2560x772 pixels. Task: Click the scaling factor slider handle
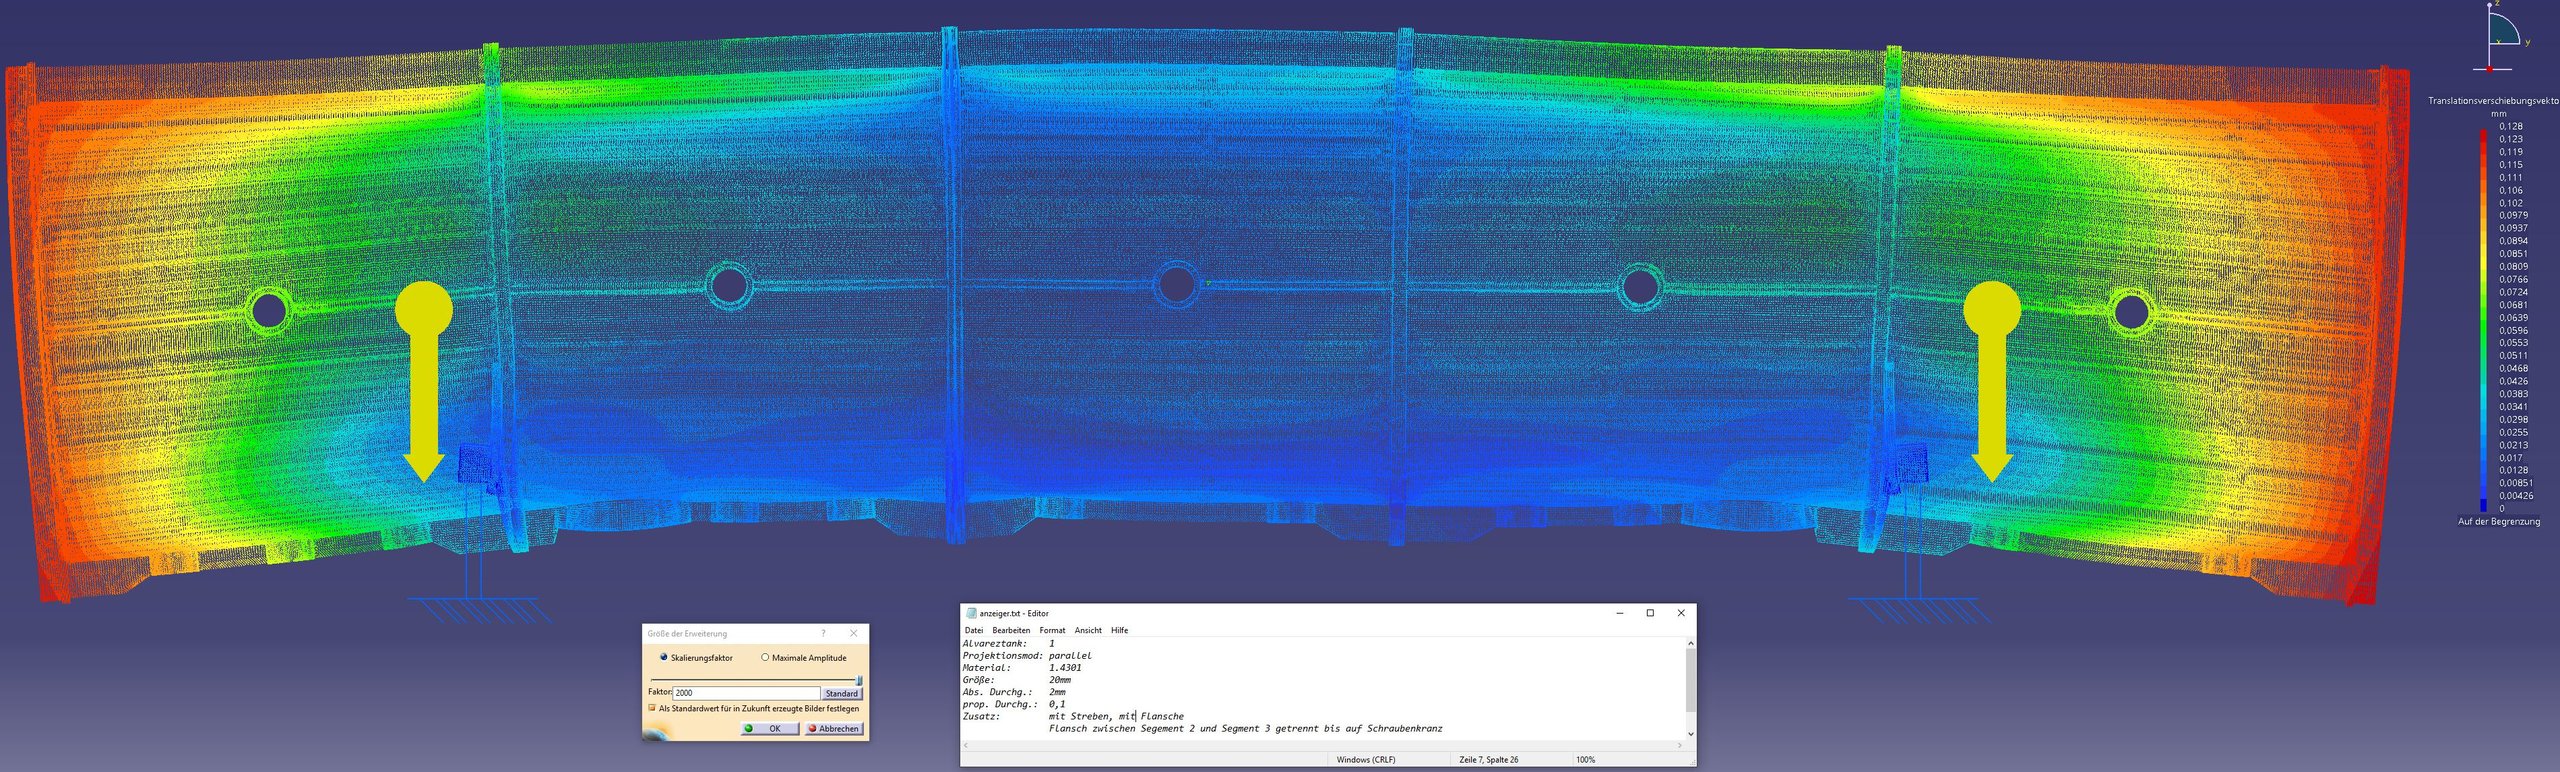pos(859,680)
